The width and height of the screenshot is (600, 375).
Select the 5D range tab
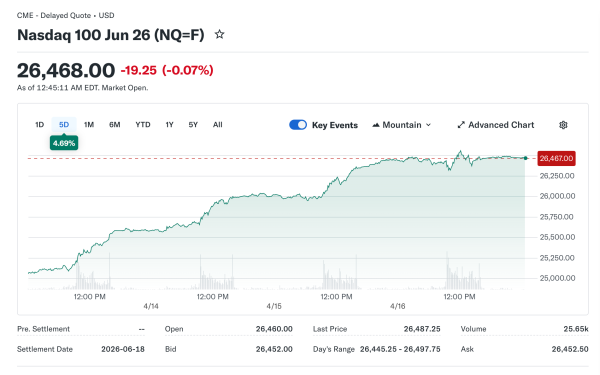[64, 124]
